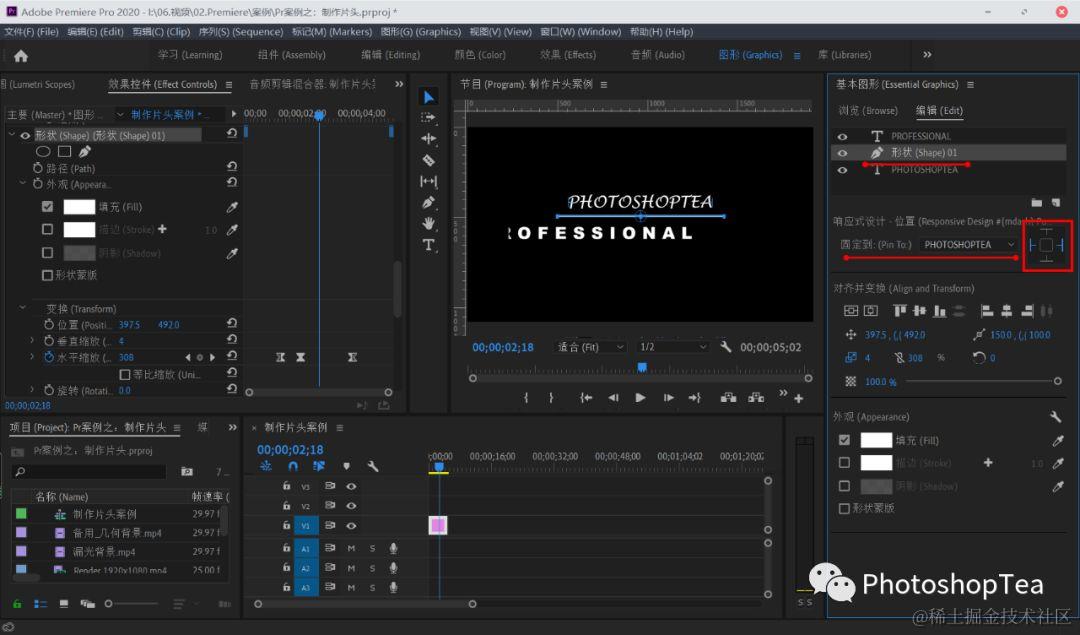Collapse the Appearance group in Effect Controls
The height and width of the screenshot is (635, 1080).
(23, 184)
